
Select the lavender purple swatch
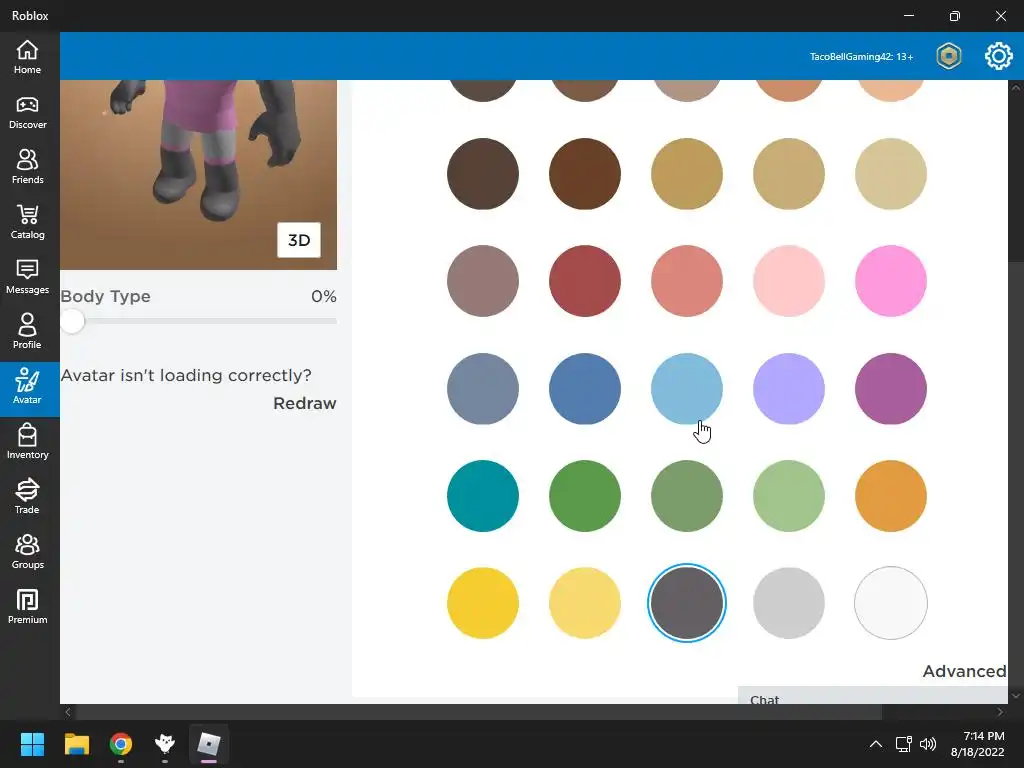pos(788,389)
